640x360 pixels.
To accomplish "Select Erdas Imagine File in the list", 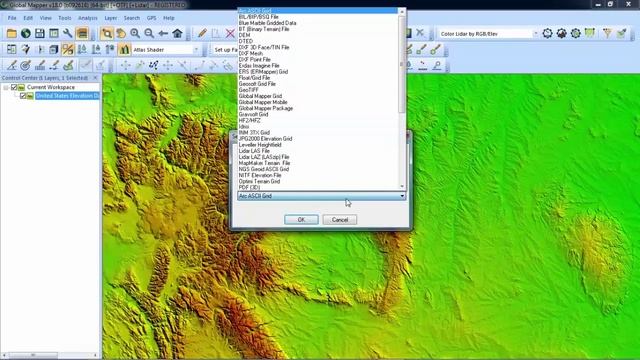I will click(259, 66).
